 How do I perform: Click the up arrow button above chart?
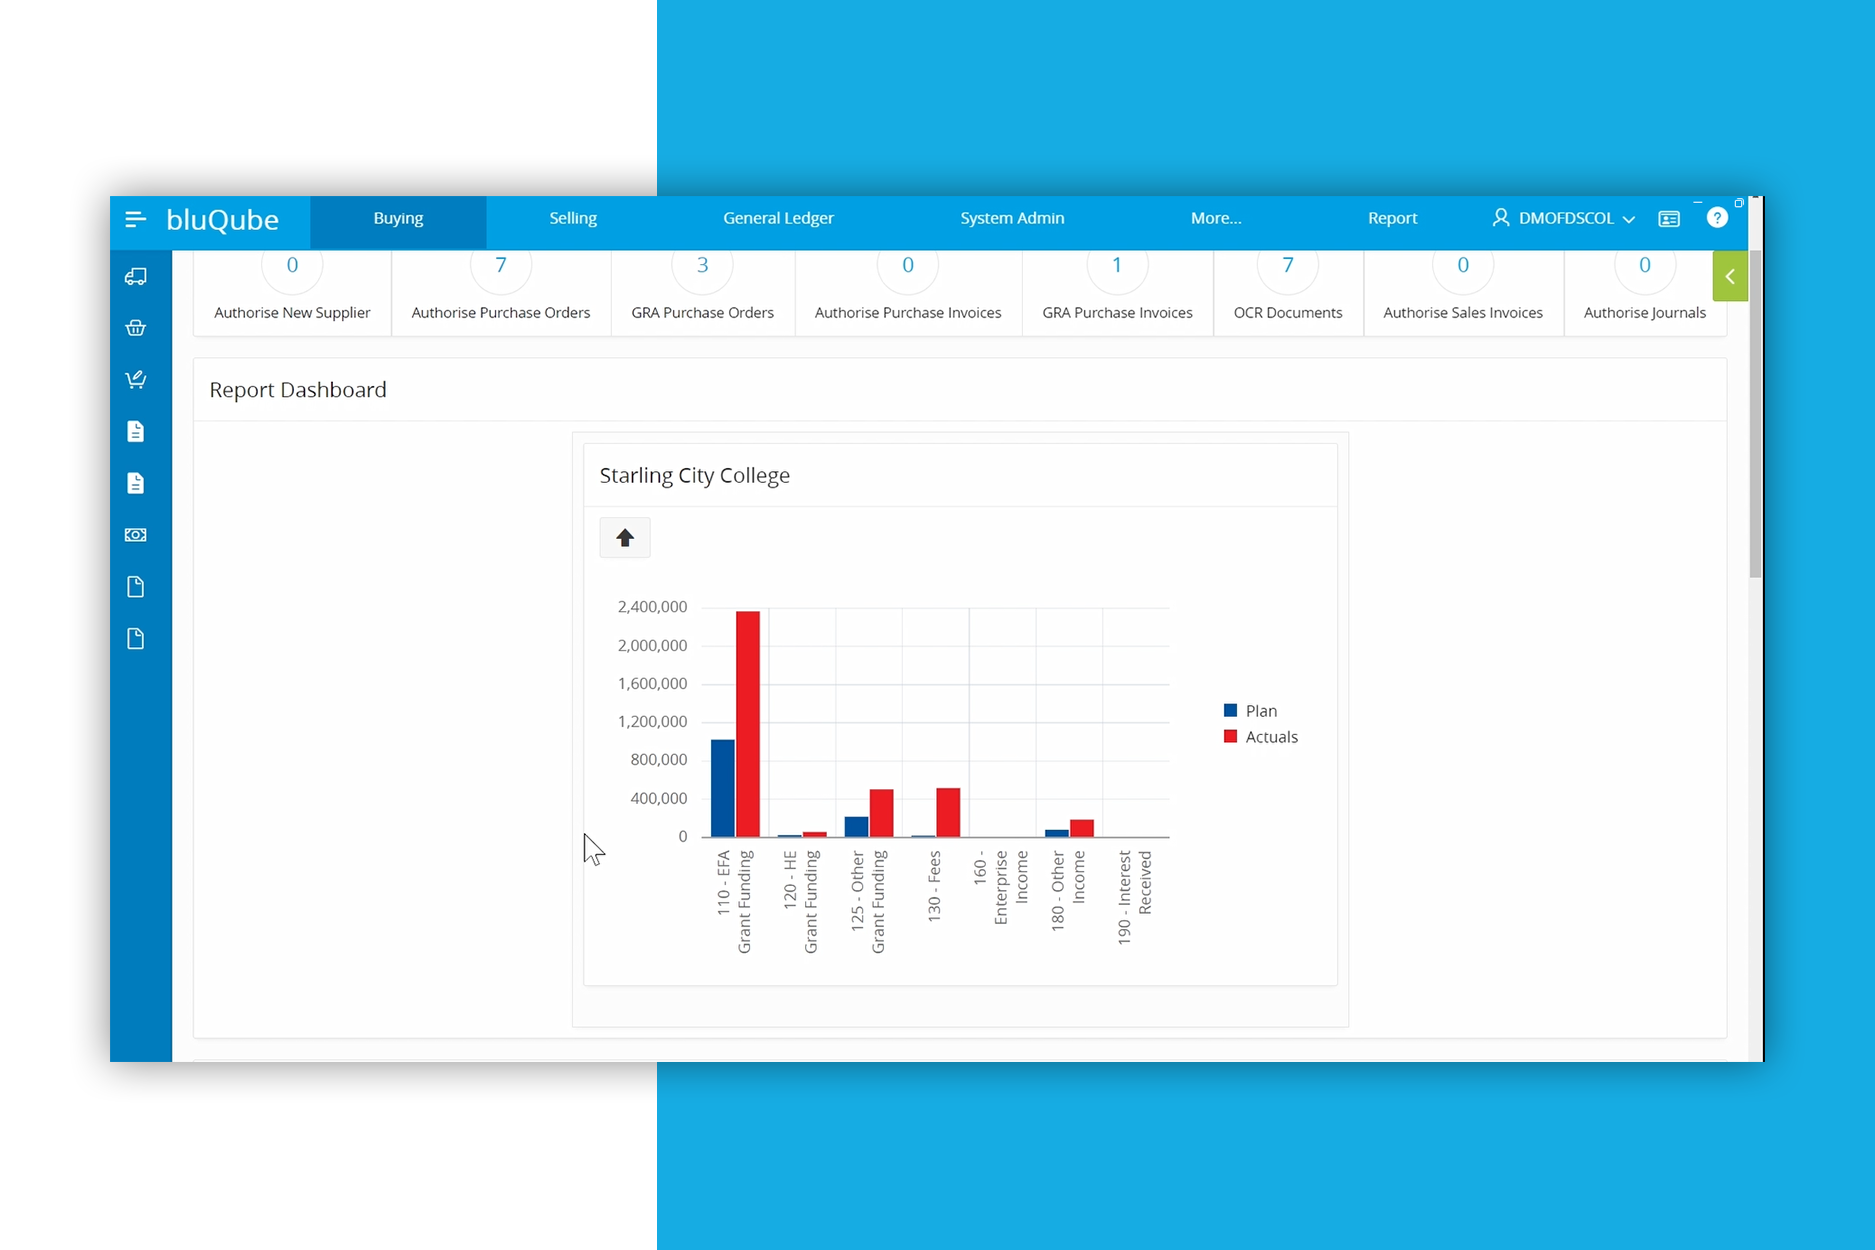tap(625, 538)
